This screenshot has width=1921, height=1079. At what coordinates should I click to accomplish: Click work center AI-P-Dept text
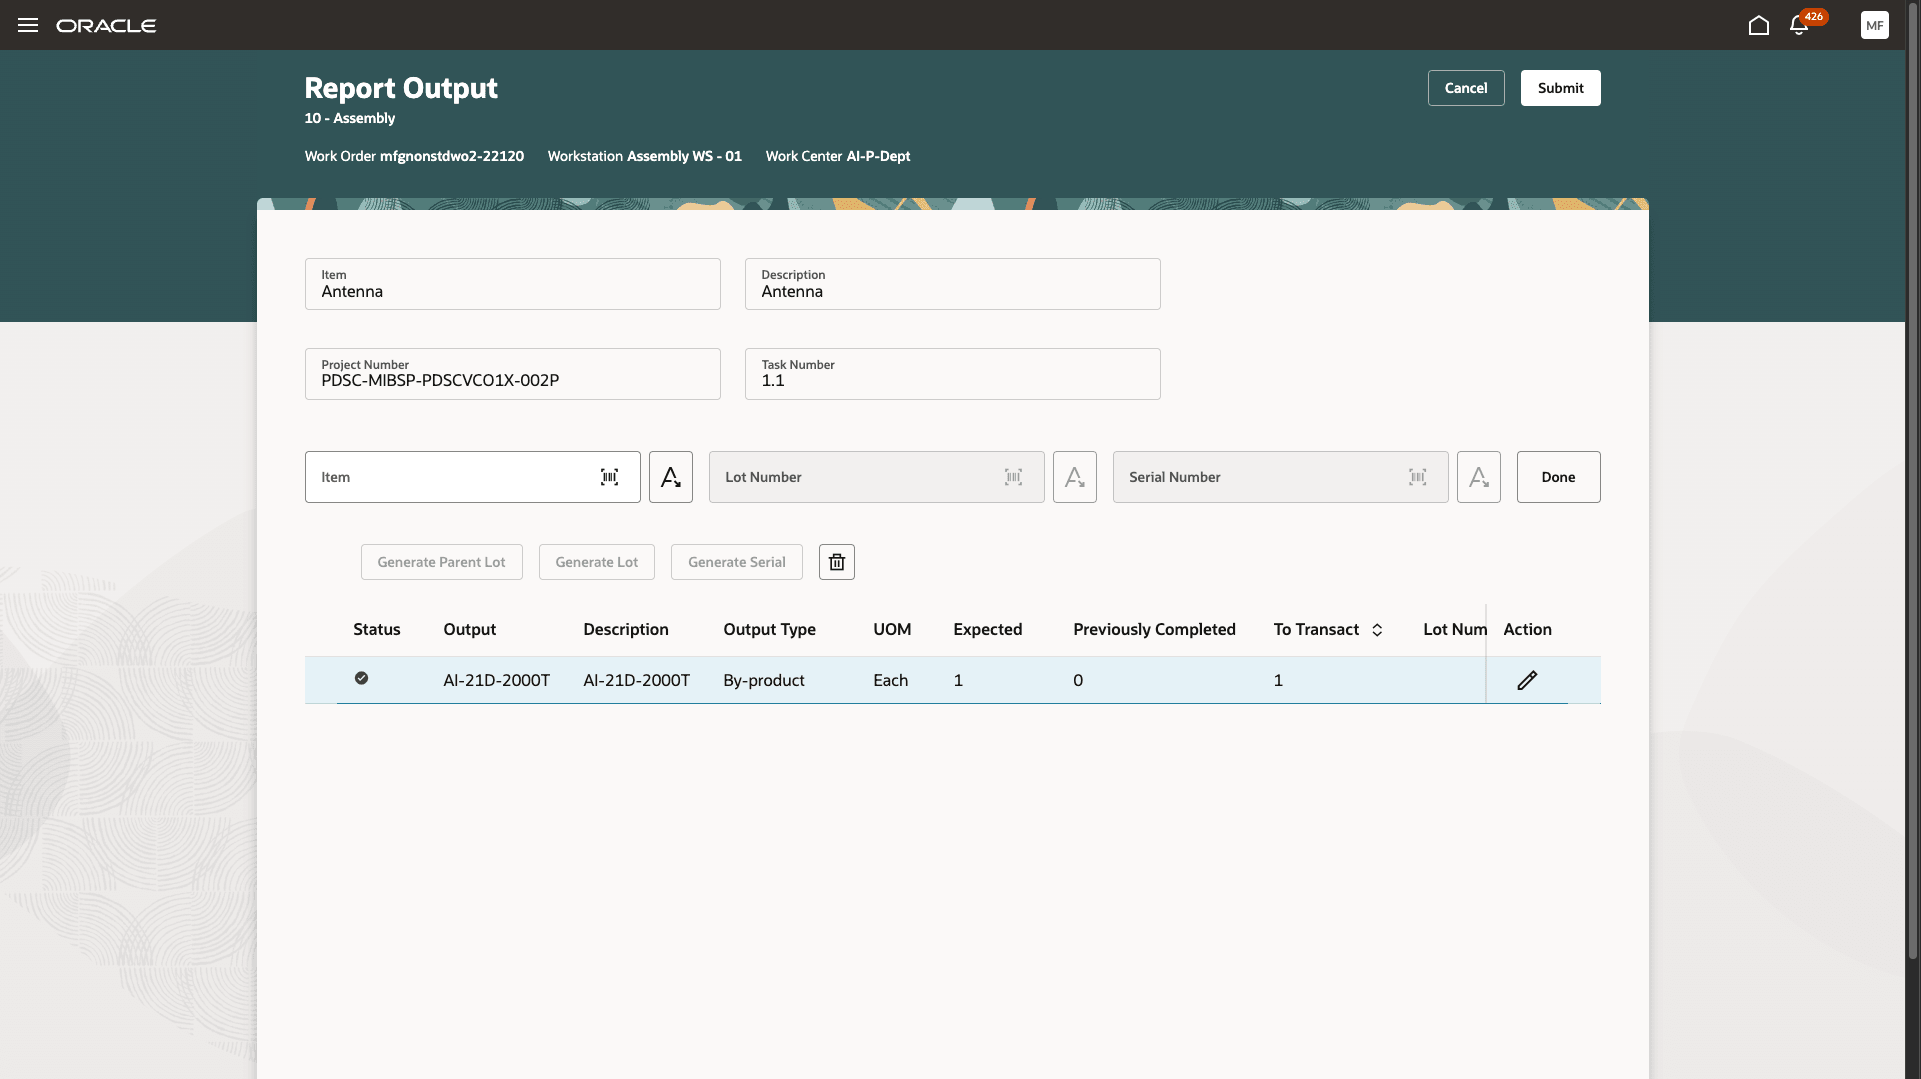tap(878, 156)
